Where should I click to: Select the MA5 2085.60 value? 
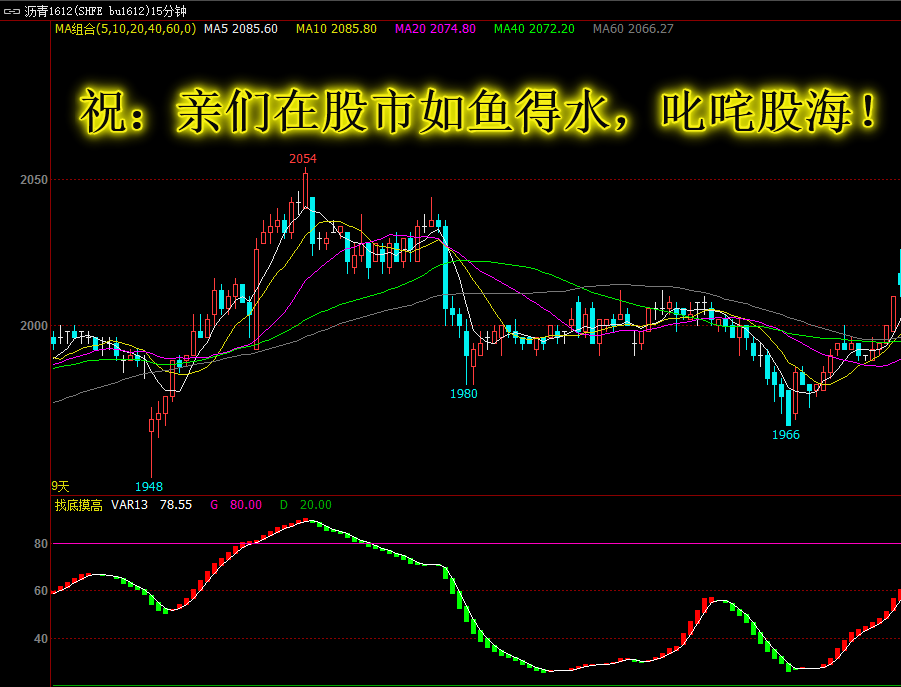click(241, 29)
